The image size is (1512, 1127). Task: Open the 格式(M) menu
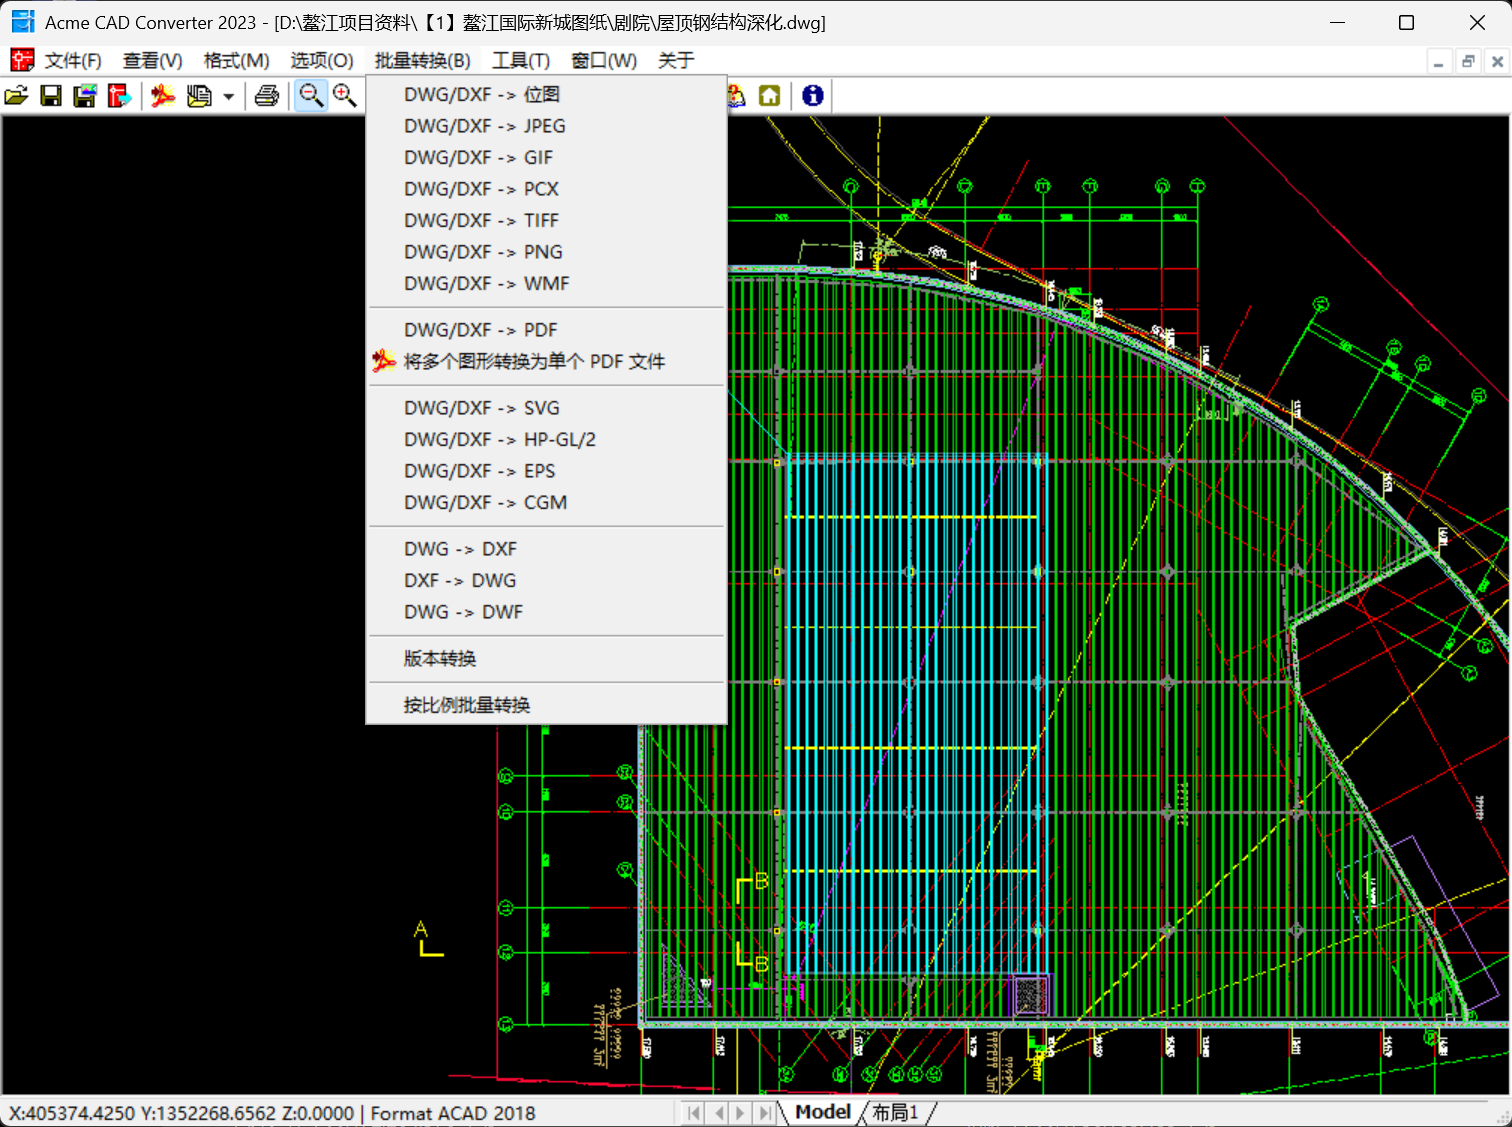(x=237, y=61)
